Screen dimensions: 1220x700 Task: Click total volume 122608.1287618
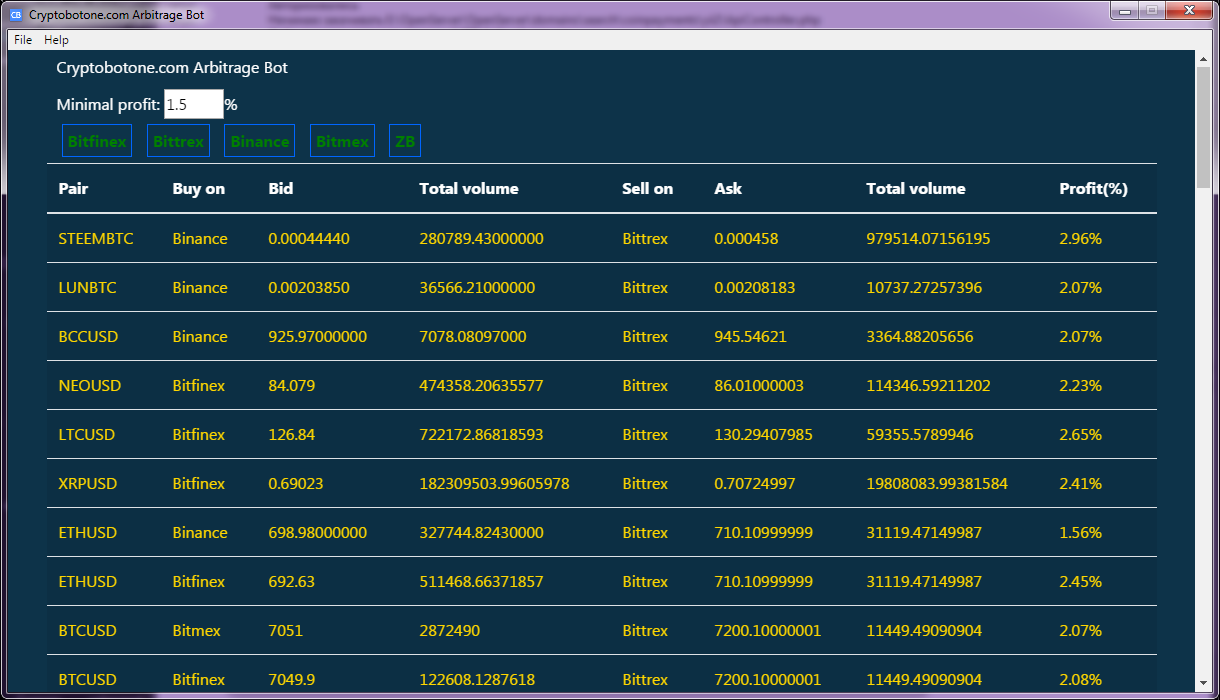[478, 680]
